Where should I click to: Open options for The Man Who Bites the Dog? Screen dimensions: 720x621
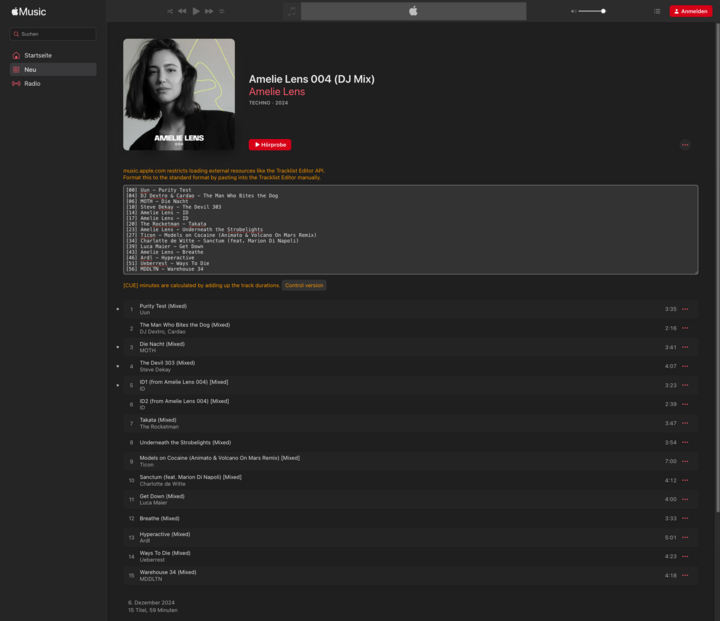click(685, 328)
